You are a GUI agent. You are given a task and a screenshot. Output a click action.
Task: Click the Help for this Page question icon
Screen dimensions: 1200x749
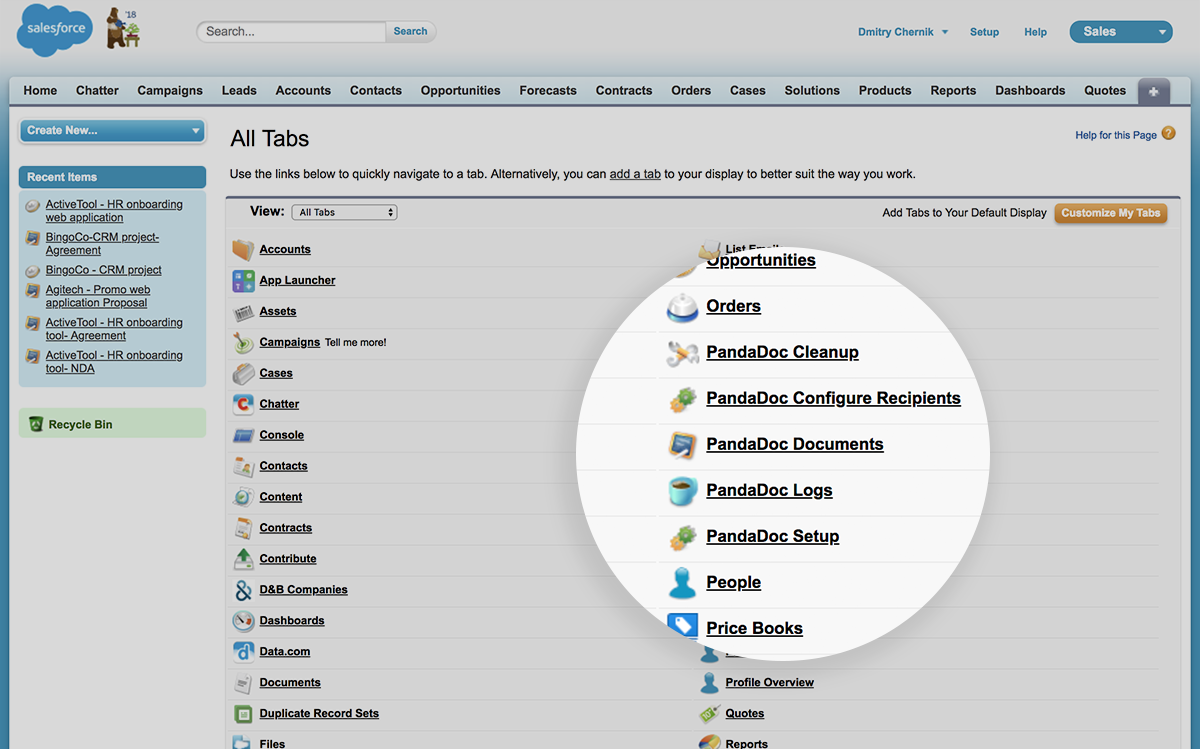pyautogui.click(x=1168, y=133)
